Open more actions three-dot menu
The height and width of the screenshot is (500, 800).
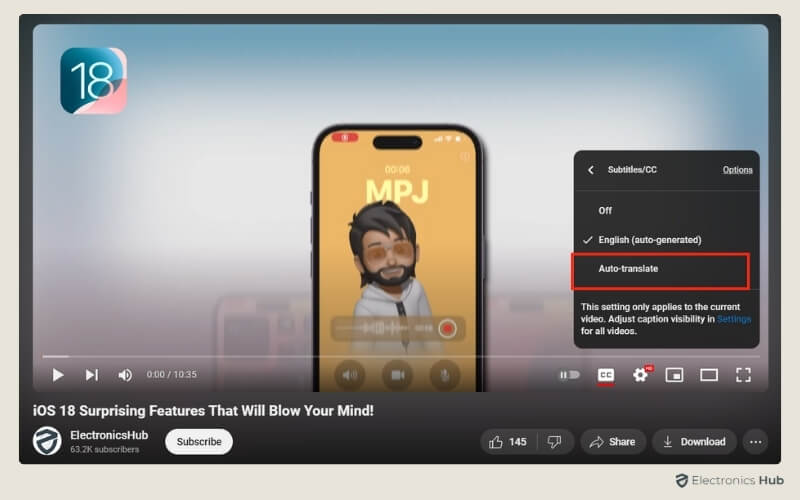(x=756, y=442)
